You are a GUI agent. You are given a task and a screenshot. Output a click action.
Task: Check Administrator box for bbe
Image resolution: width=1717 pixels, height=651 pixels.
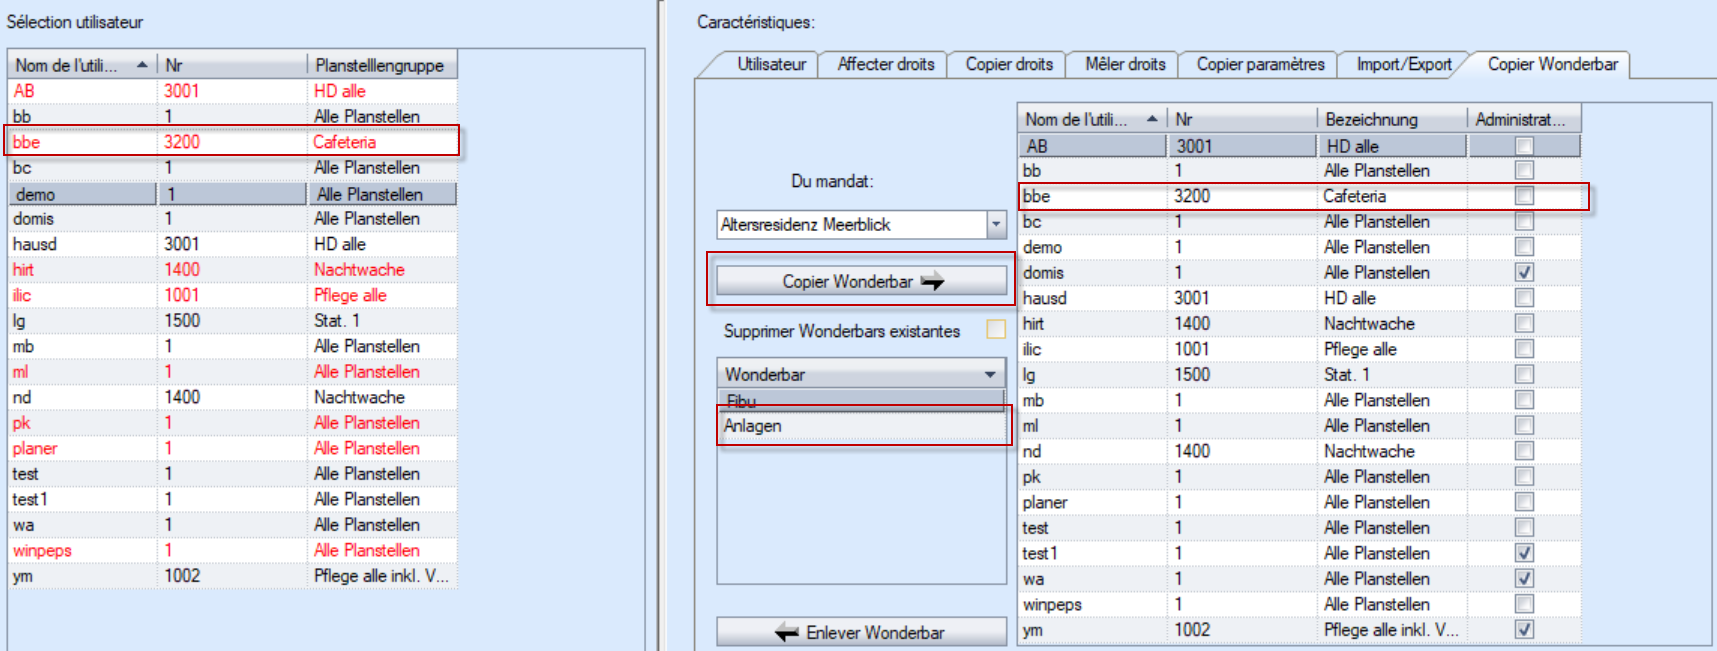coord(1523,196)
